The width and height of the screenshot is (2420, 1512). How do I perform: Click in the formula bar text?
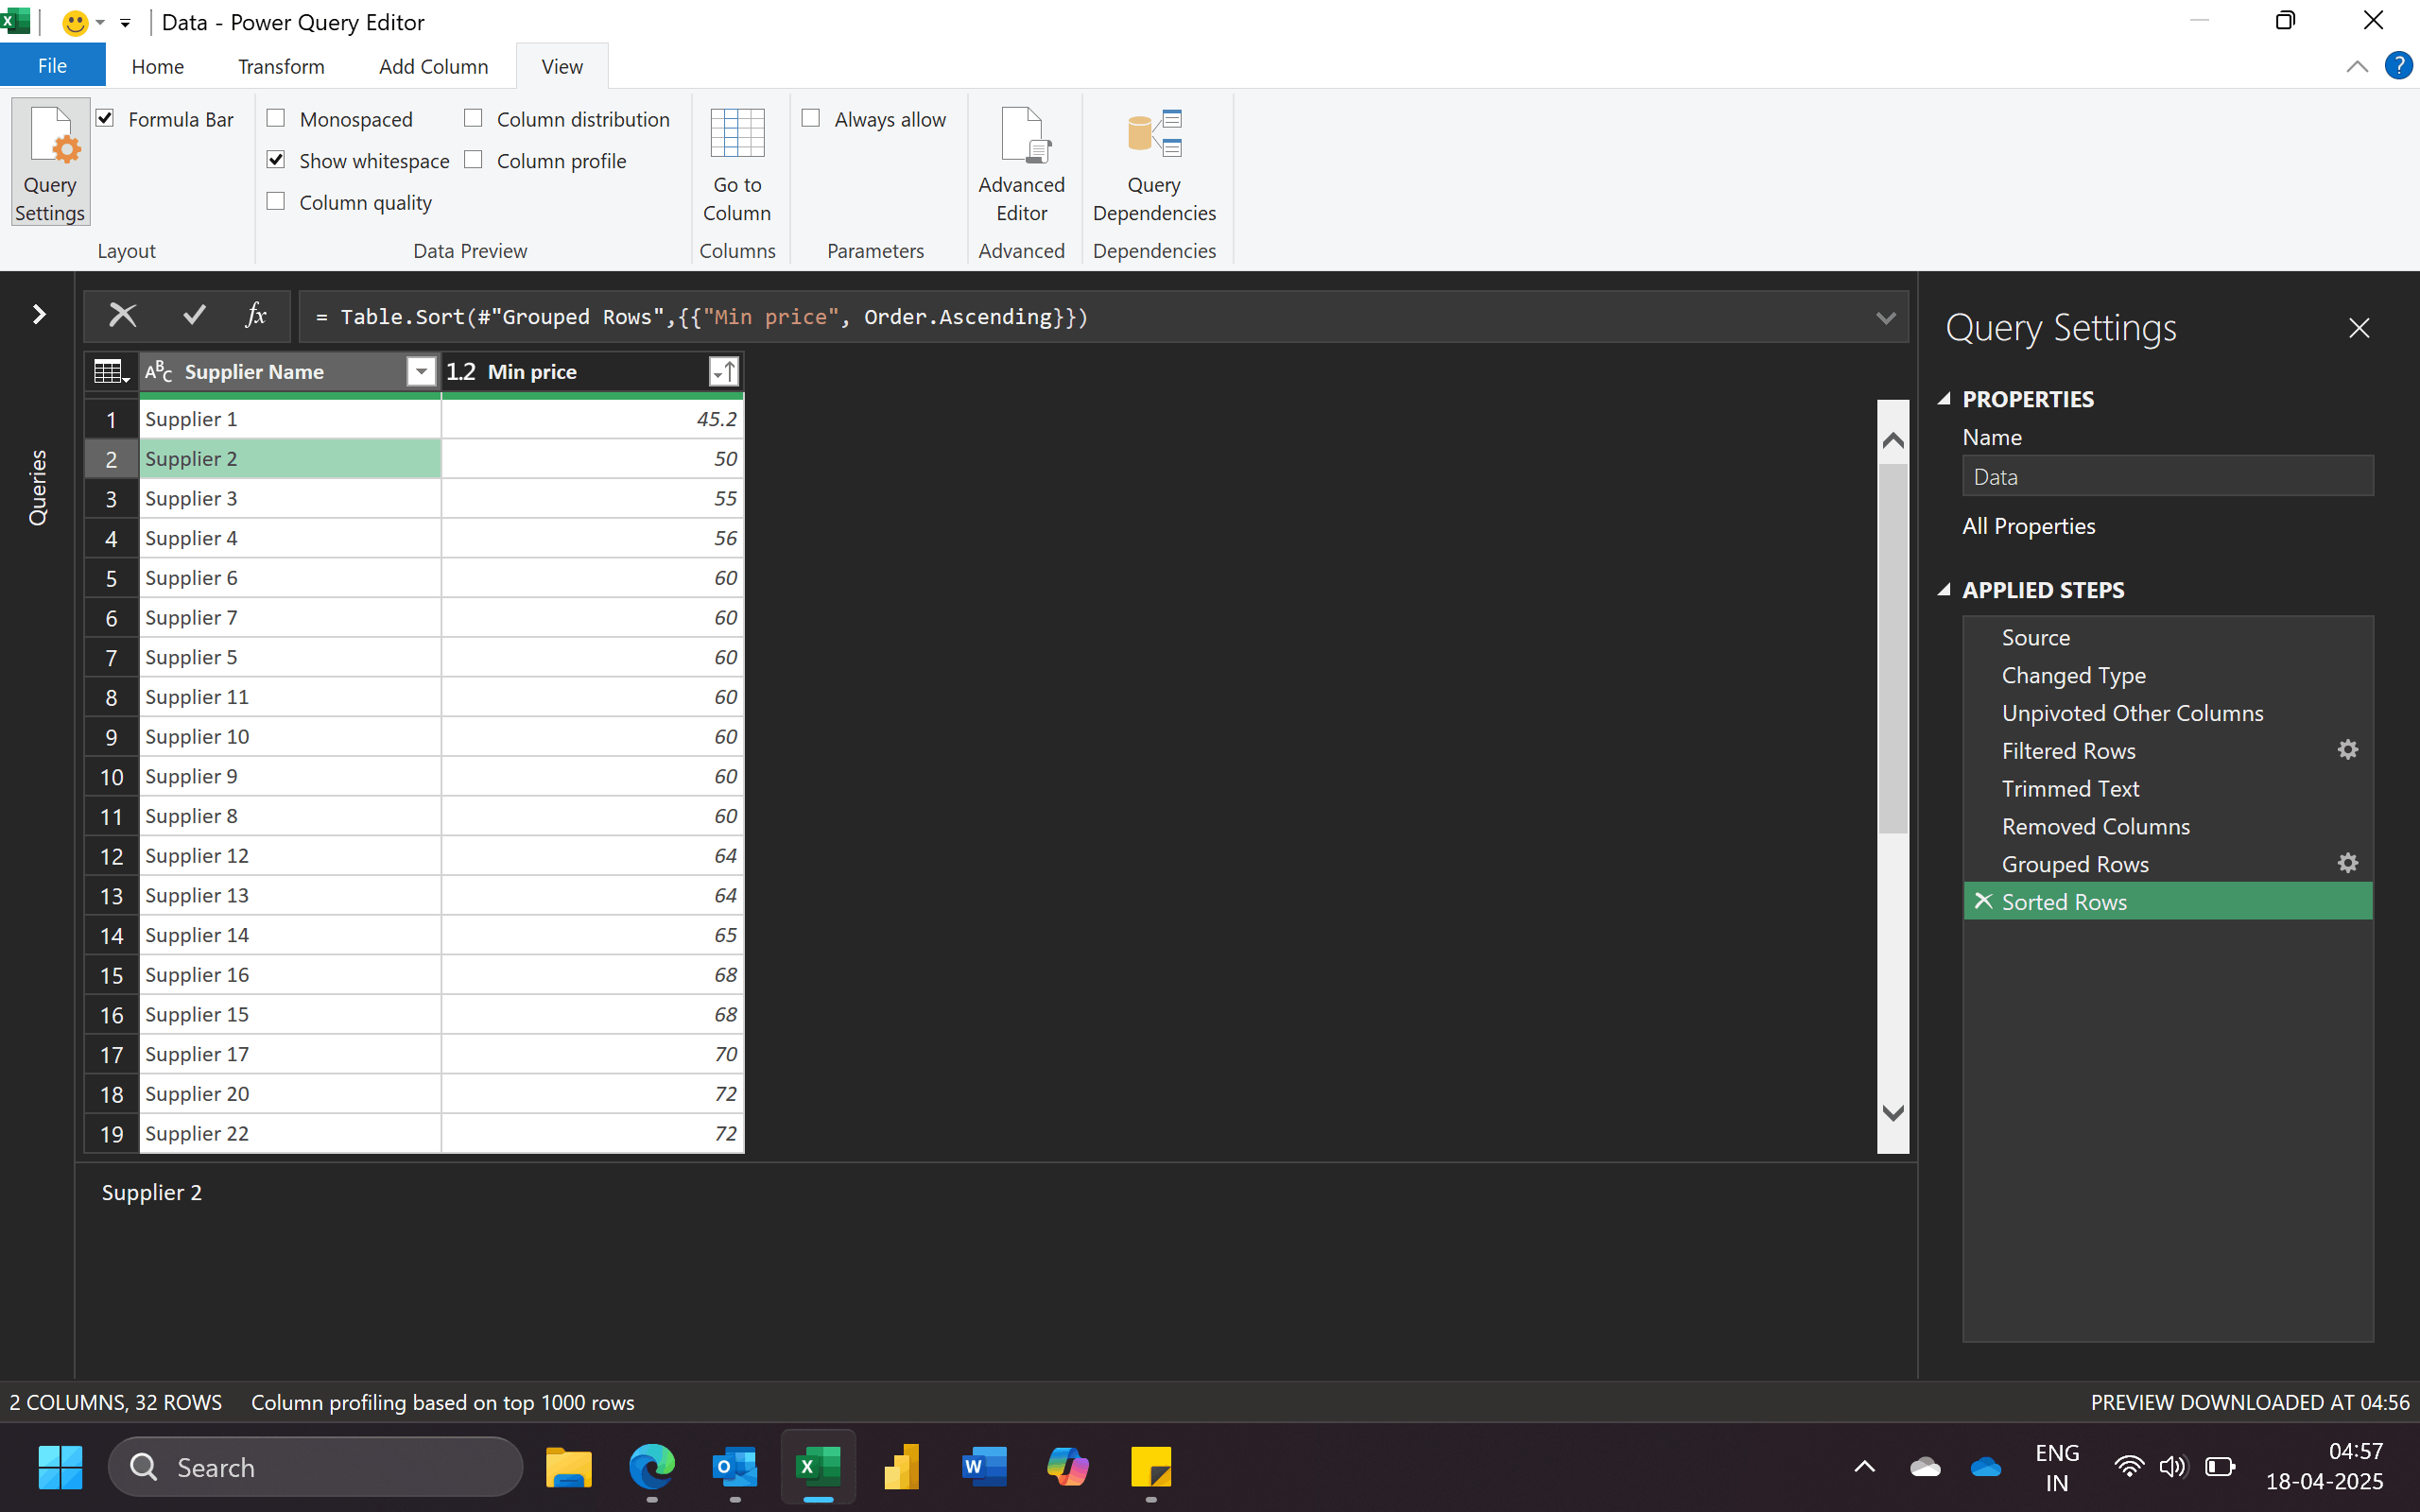click(x=701, y=317)
